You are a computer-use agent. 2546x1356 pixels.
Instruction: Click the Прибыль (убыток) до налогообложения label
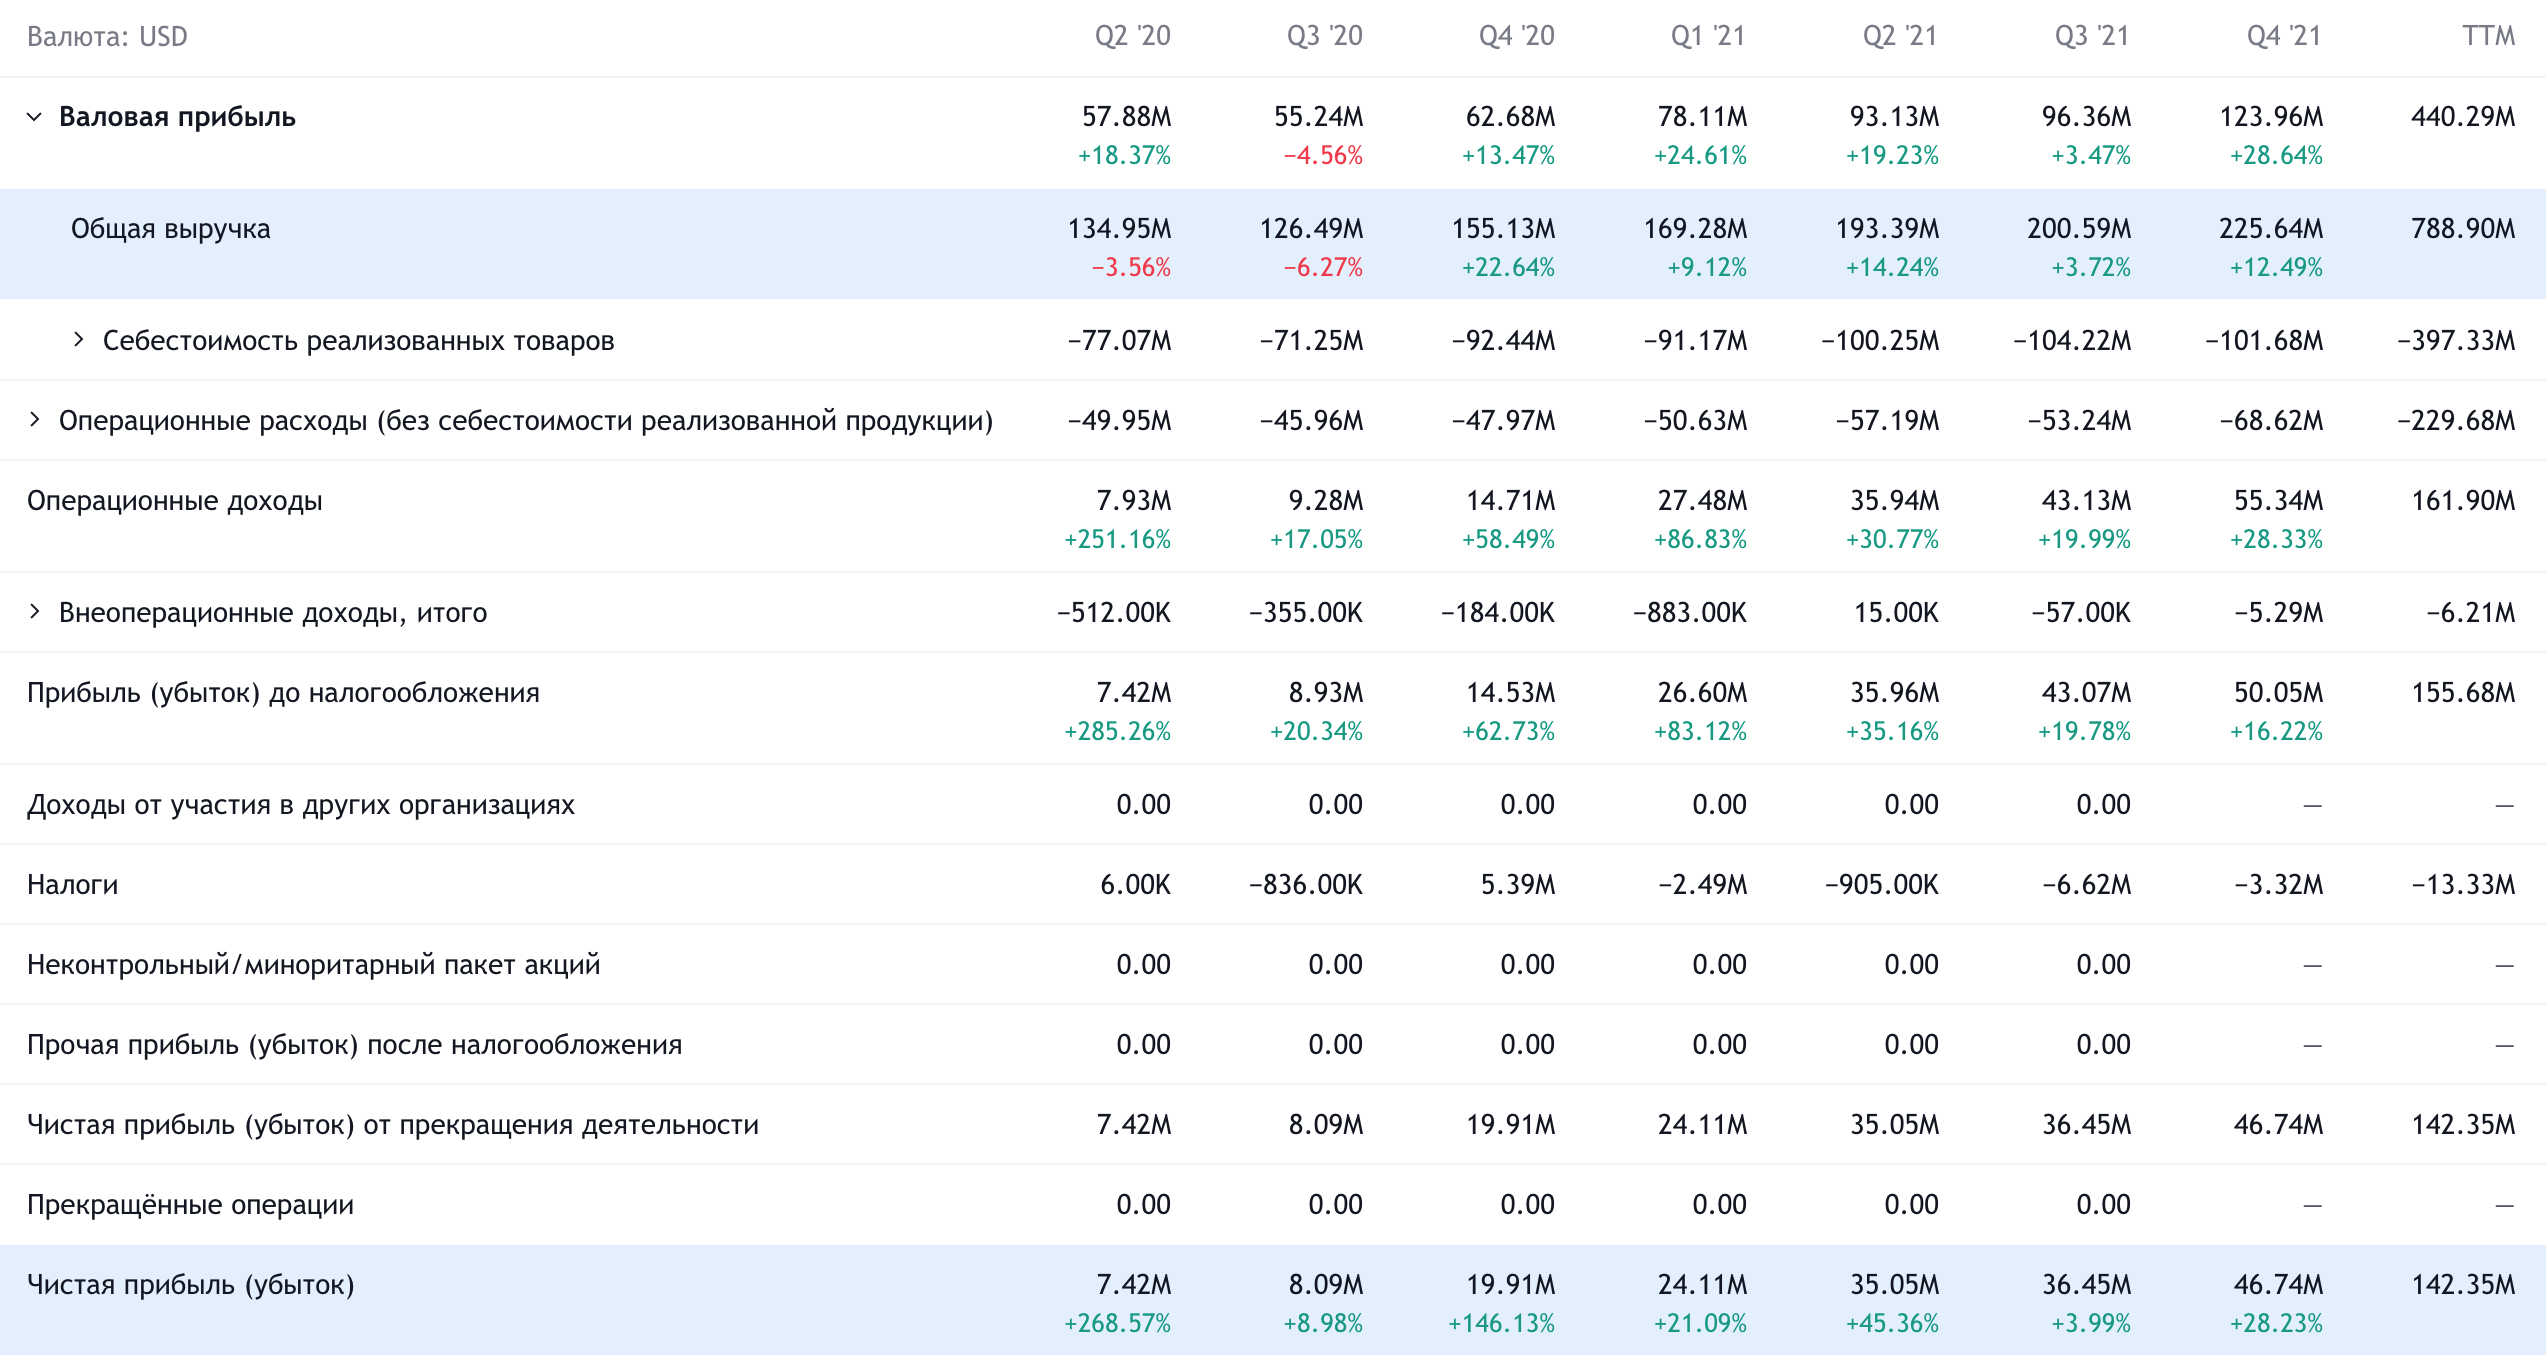coord(283,693)
